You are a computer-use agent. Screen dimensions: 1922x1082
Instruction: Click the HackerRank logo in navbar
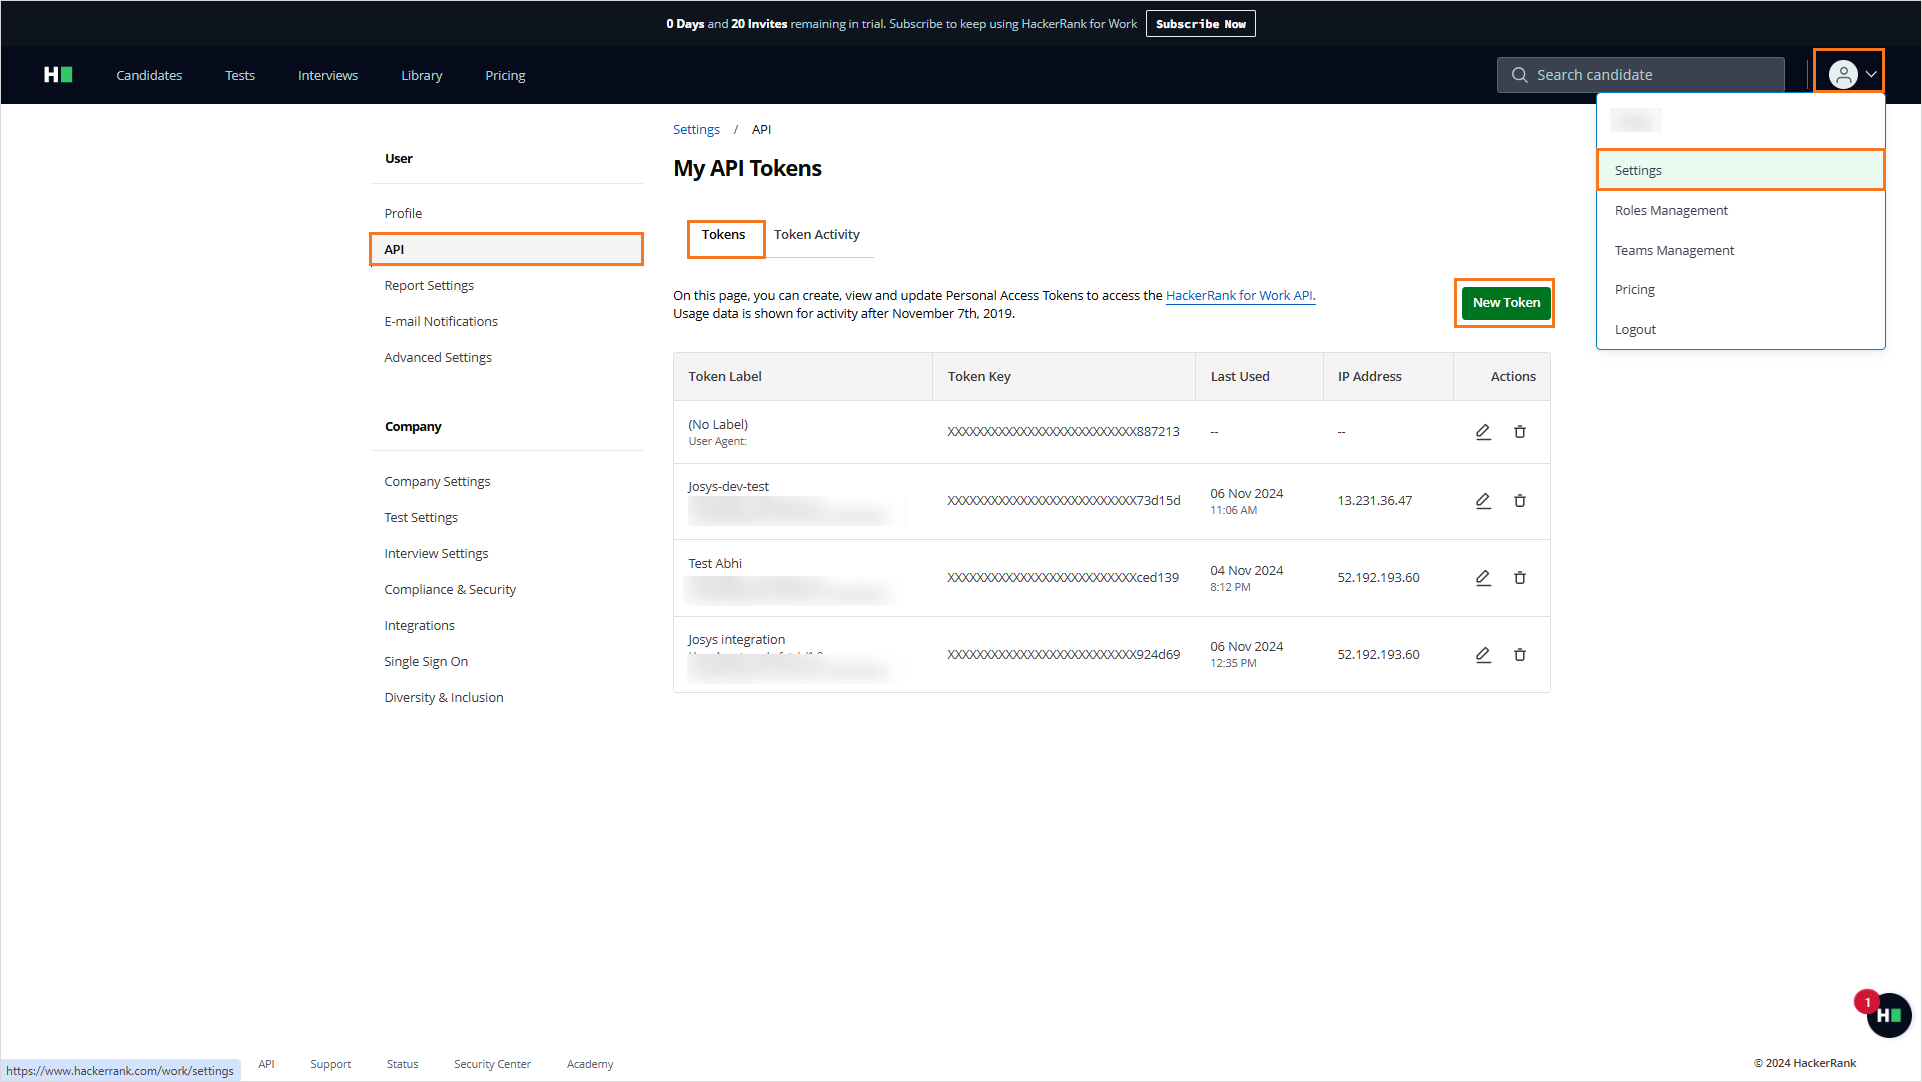click(x=58, y=75)
